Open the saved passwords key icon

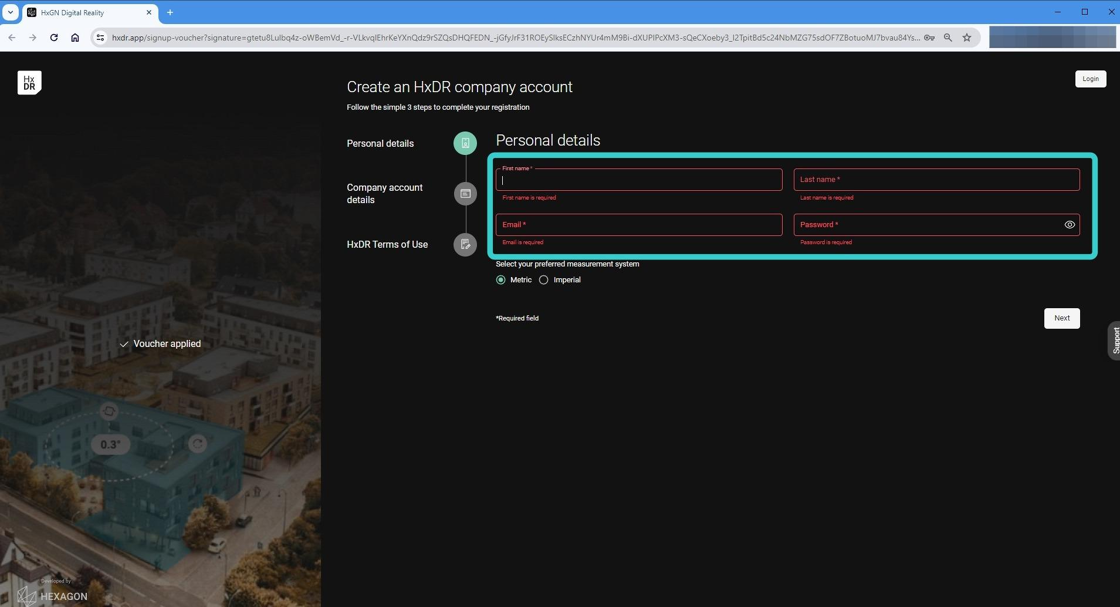coord(929,37)
